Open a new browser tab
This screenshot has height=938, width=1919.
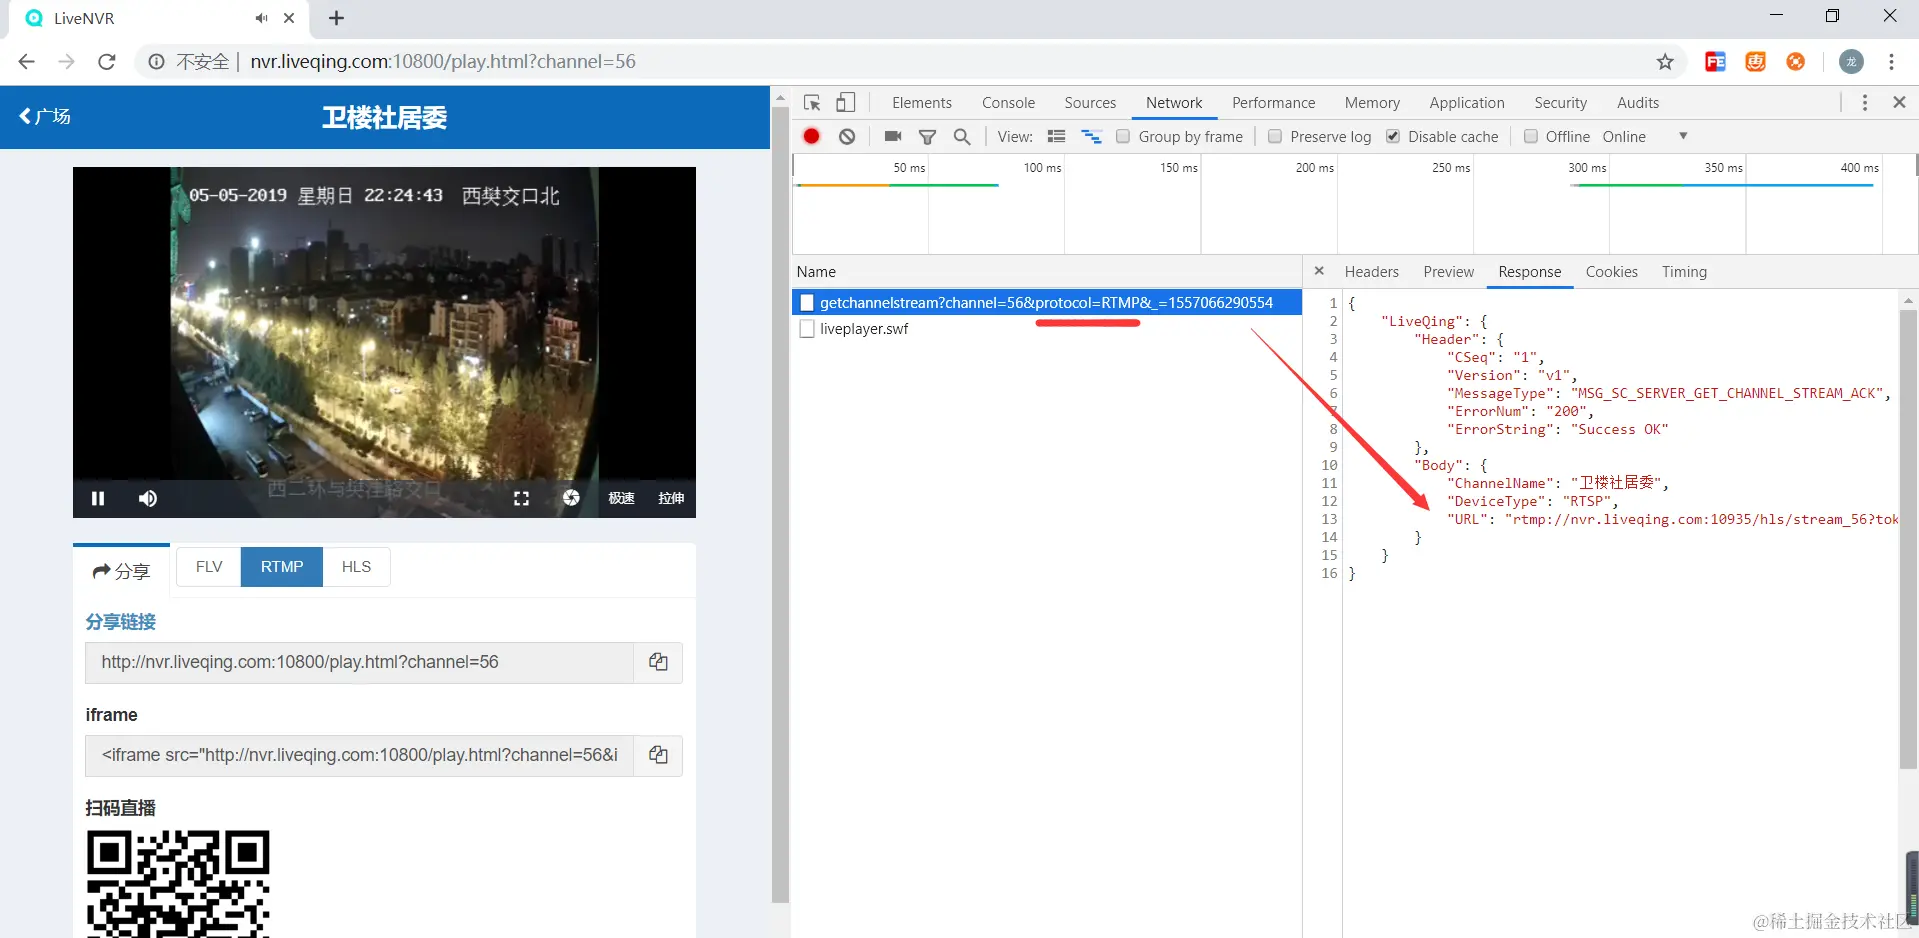click(337, 18)
